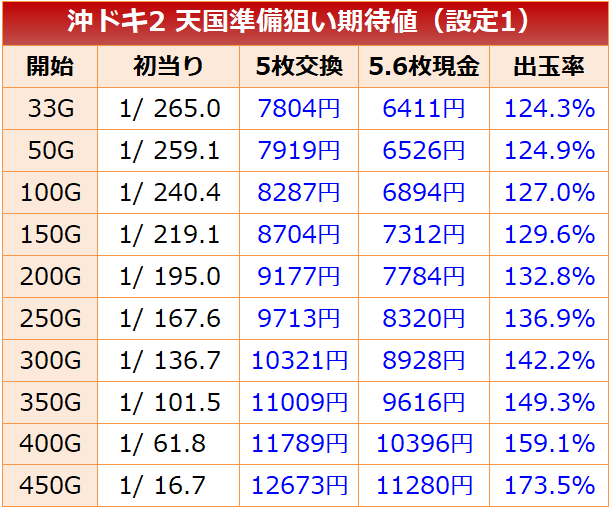This screenshot has width=609, height=507.
Task: Click the 12673円 value
Action: 299,486
